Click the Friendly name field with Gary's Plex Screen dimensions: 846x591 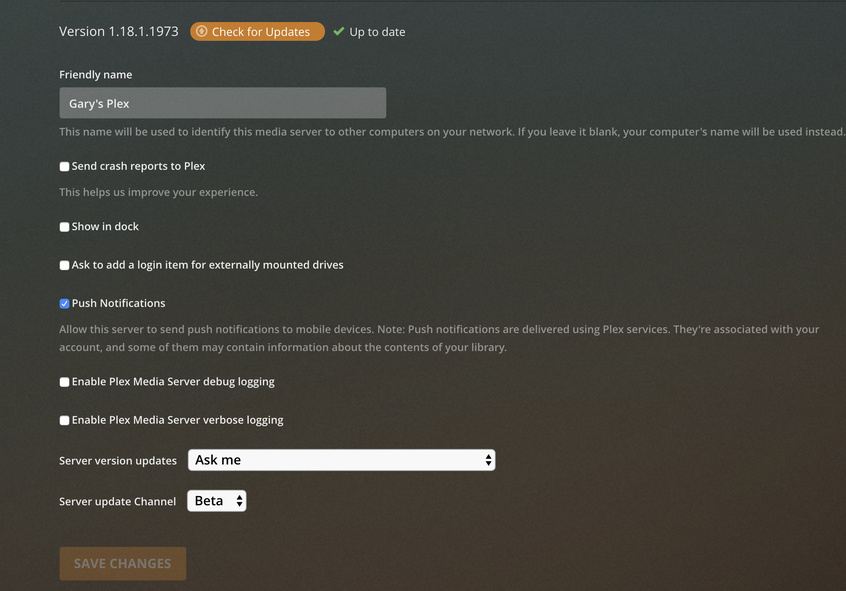click(x=222, y=103)
